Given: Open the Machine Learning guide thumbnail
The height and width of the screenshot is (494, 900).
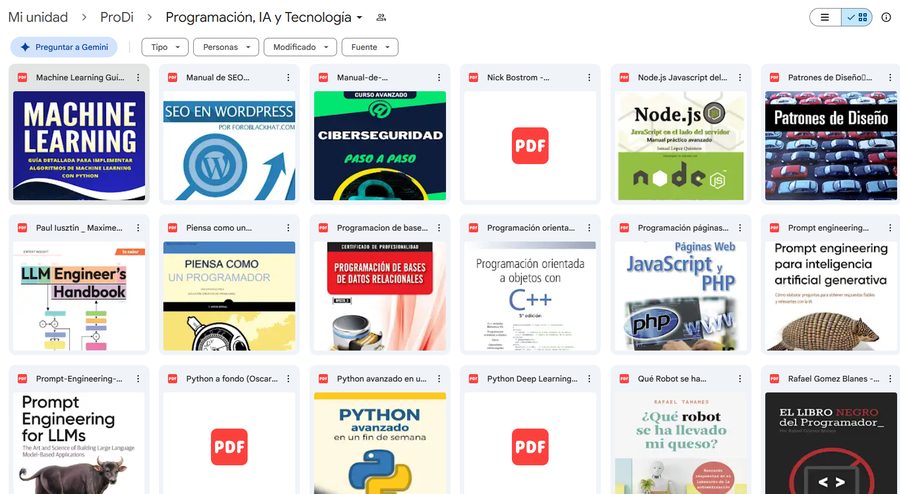Looking at the screenshot, I should [x=79, y=146].
